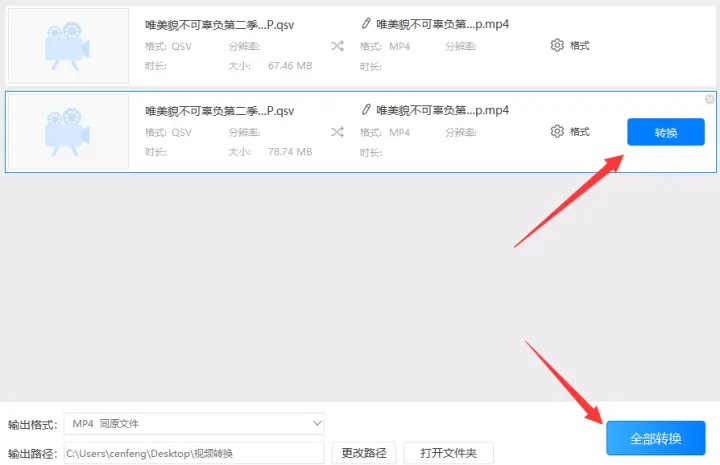Click the 输出路径 path input field

194,454
